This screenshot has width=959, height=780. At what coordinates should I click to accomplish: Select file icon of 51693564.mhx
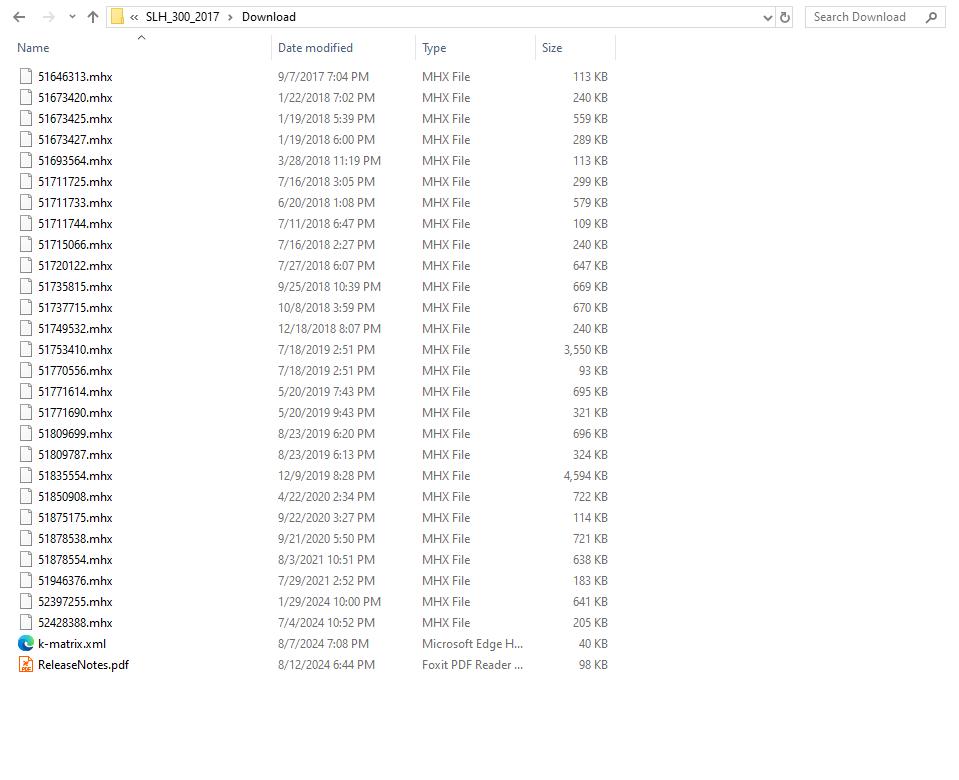click(x=26, y=160)
